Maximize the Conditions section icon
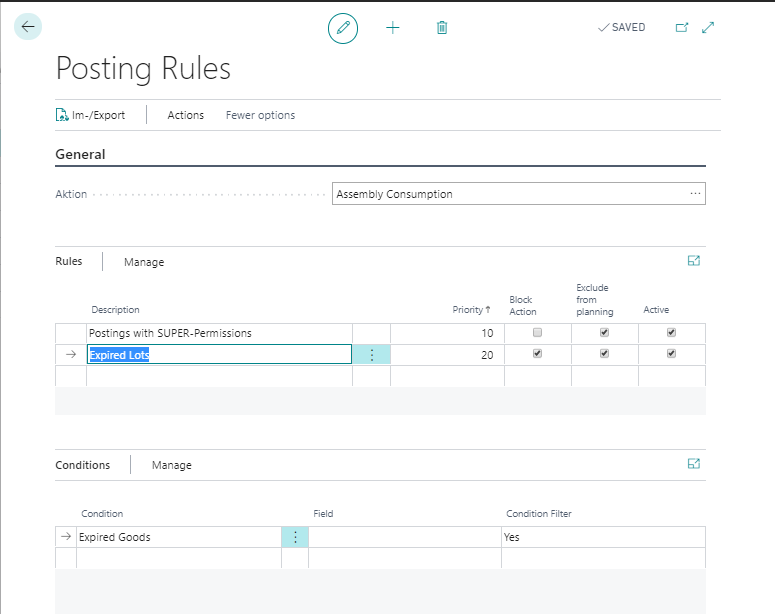This screenshot has height=614, width=775. pos(694,464)
